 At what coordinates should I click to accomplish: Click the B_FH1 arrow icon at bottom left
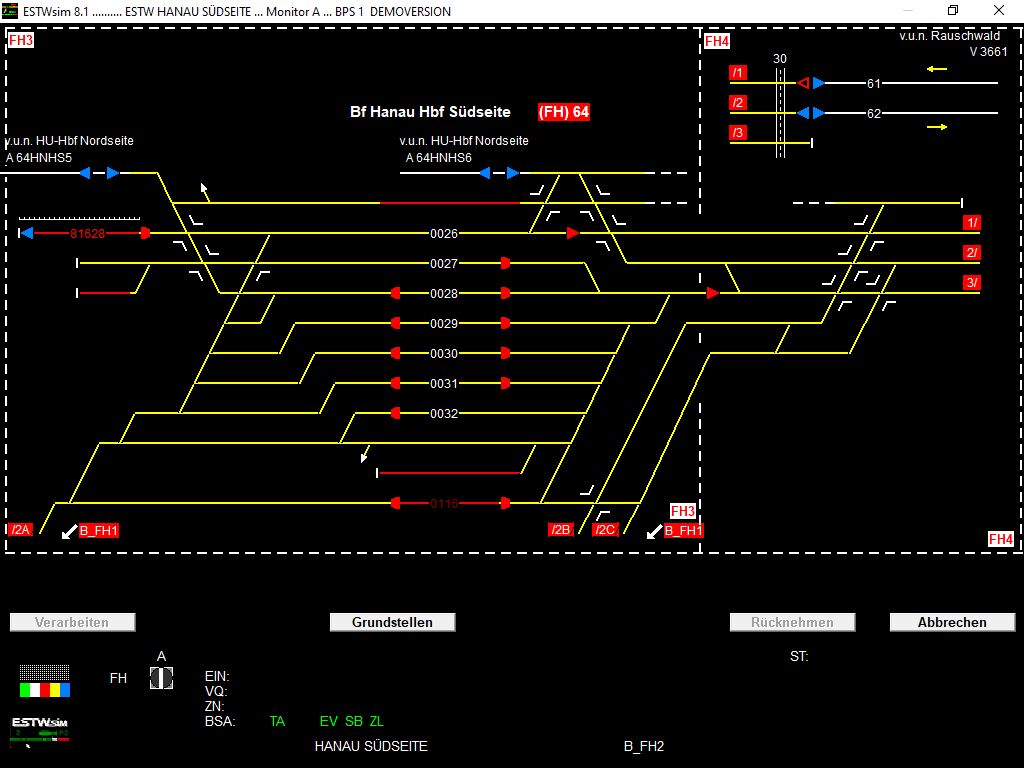pos(69,531)
